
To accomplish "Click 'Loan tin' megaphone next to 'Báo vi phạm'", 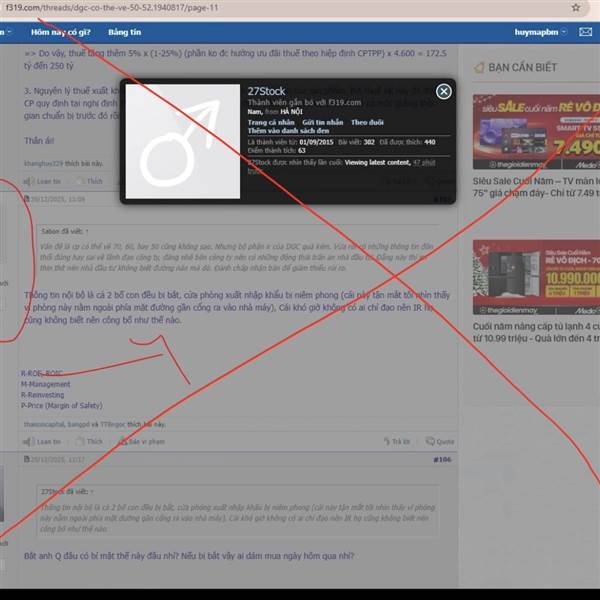I will [42, 442].
